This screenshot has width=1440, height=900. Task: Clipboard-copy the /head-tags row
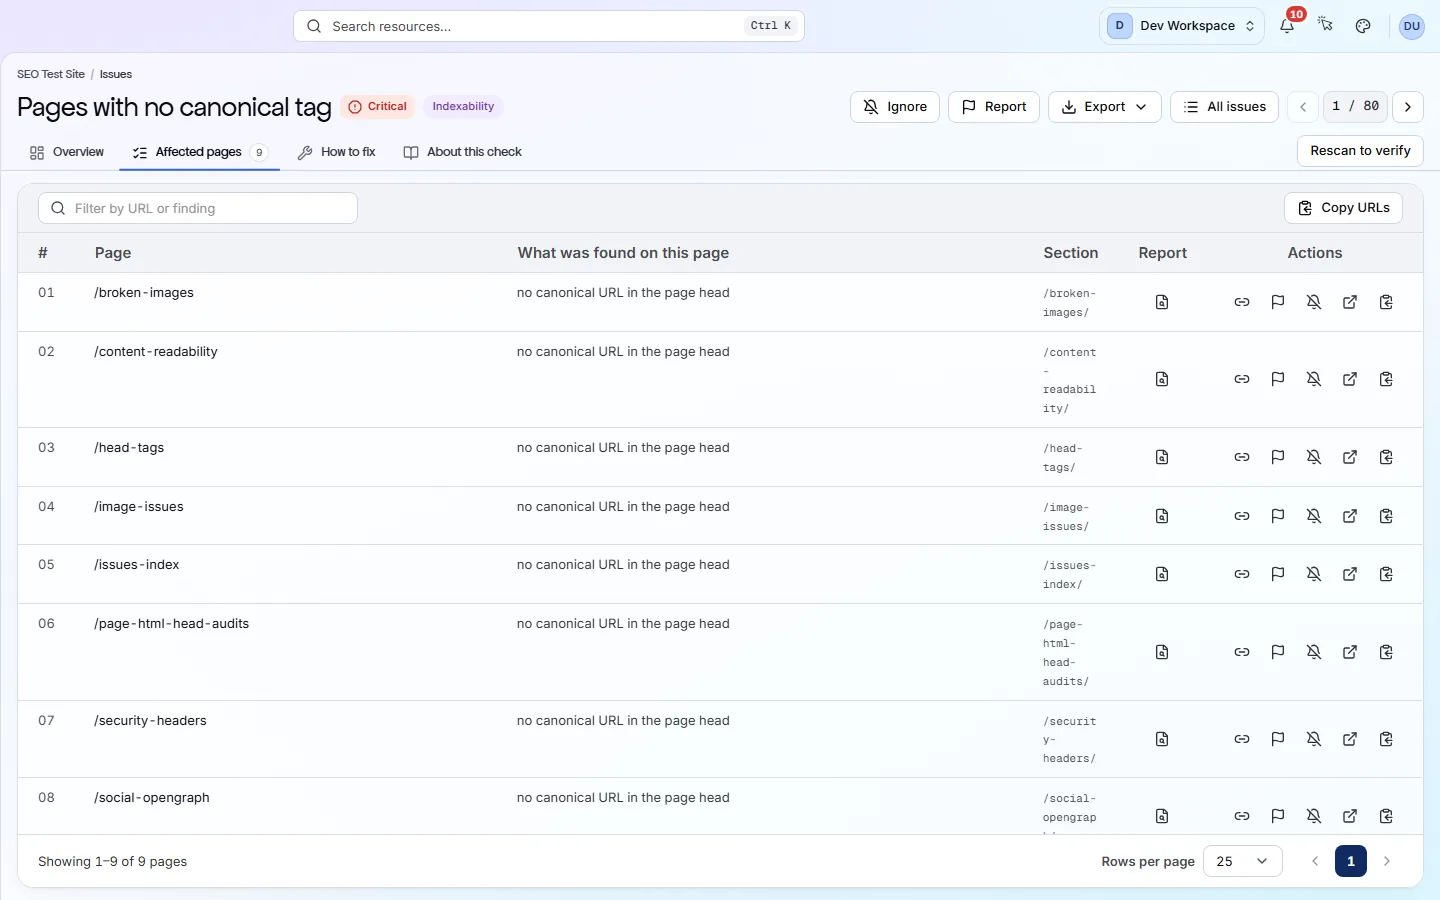(1386, 457)
